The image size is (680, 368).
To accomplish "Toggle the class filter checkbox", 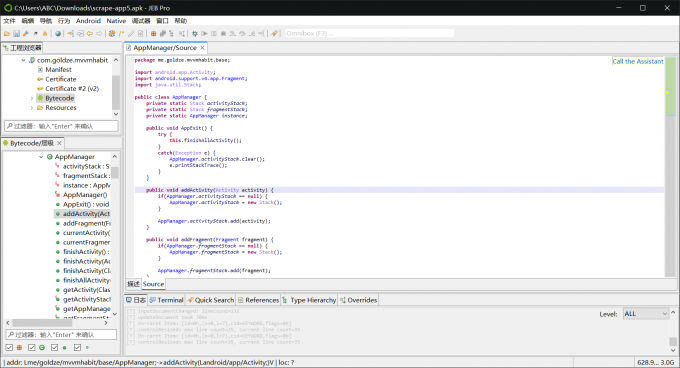I will pyautogui.click(x=32, y=348).
